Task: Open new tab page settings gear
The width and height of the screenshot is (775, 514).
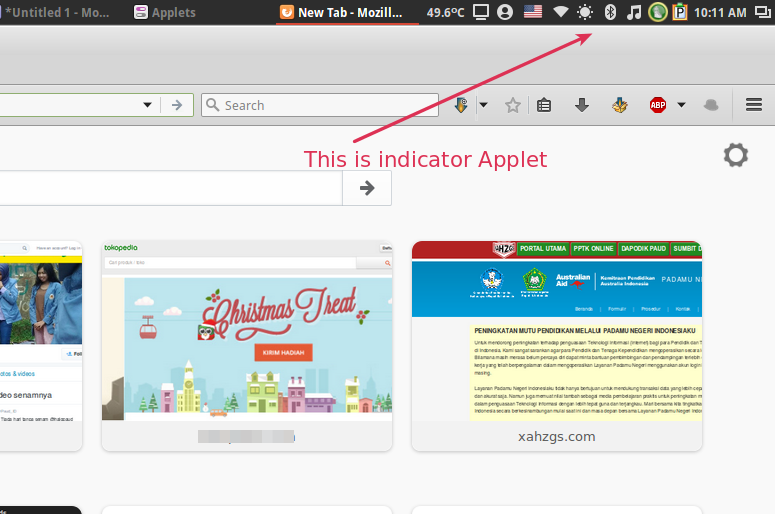Action: (736, 155)
